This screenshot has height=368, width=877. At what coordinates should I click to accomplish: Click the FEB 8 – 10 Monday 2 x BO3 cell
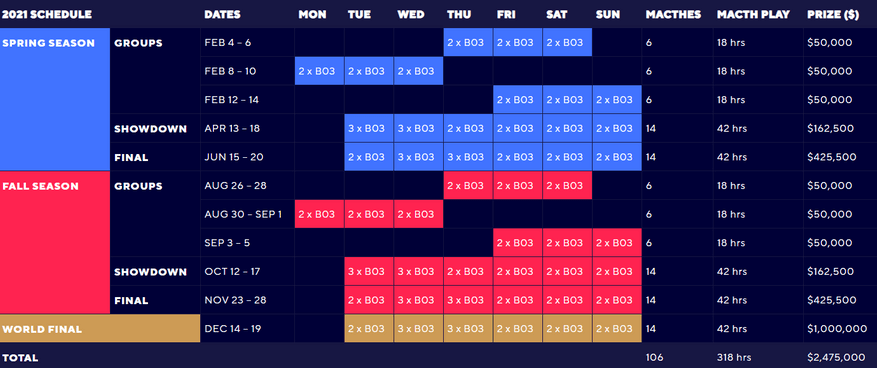pyautogui.click(x=319, y=71)
